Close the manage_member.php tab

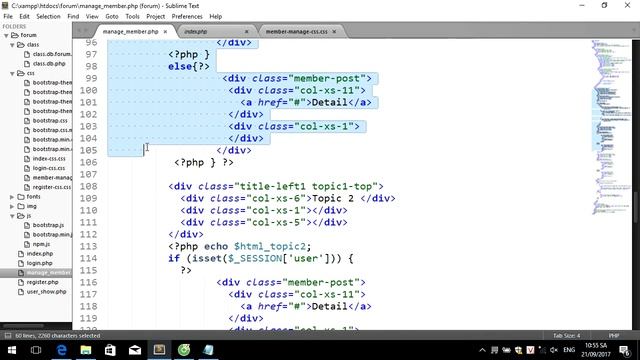point(165,31)
